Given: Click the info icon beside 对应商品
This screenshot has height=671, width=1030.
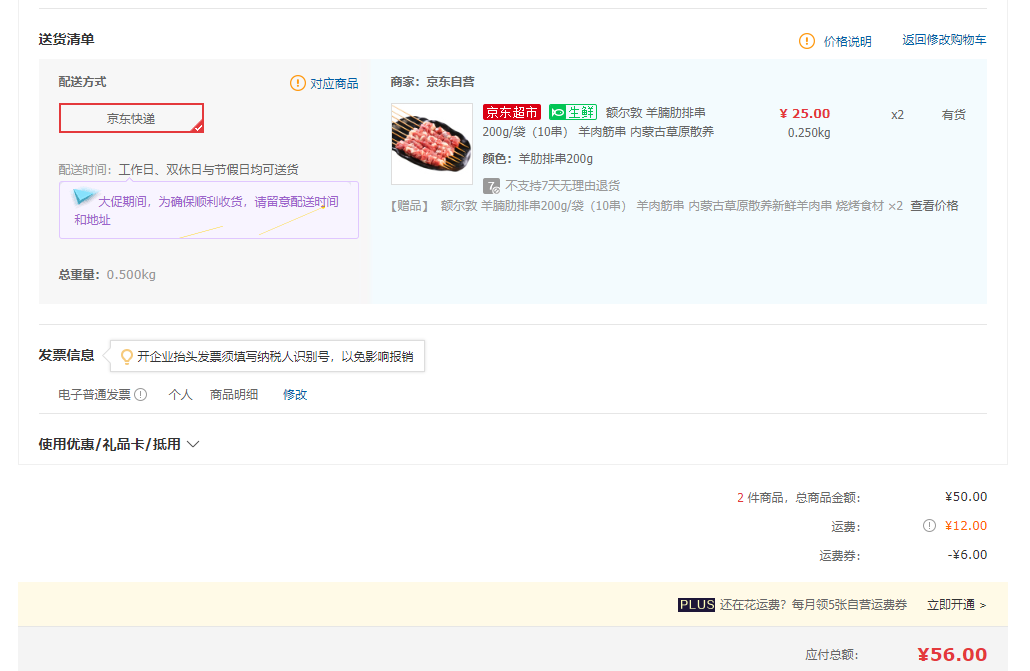Looking at the screenshot, I should 298,83.
